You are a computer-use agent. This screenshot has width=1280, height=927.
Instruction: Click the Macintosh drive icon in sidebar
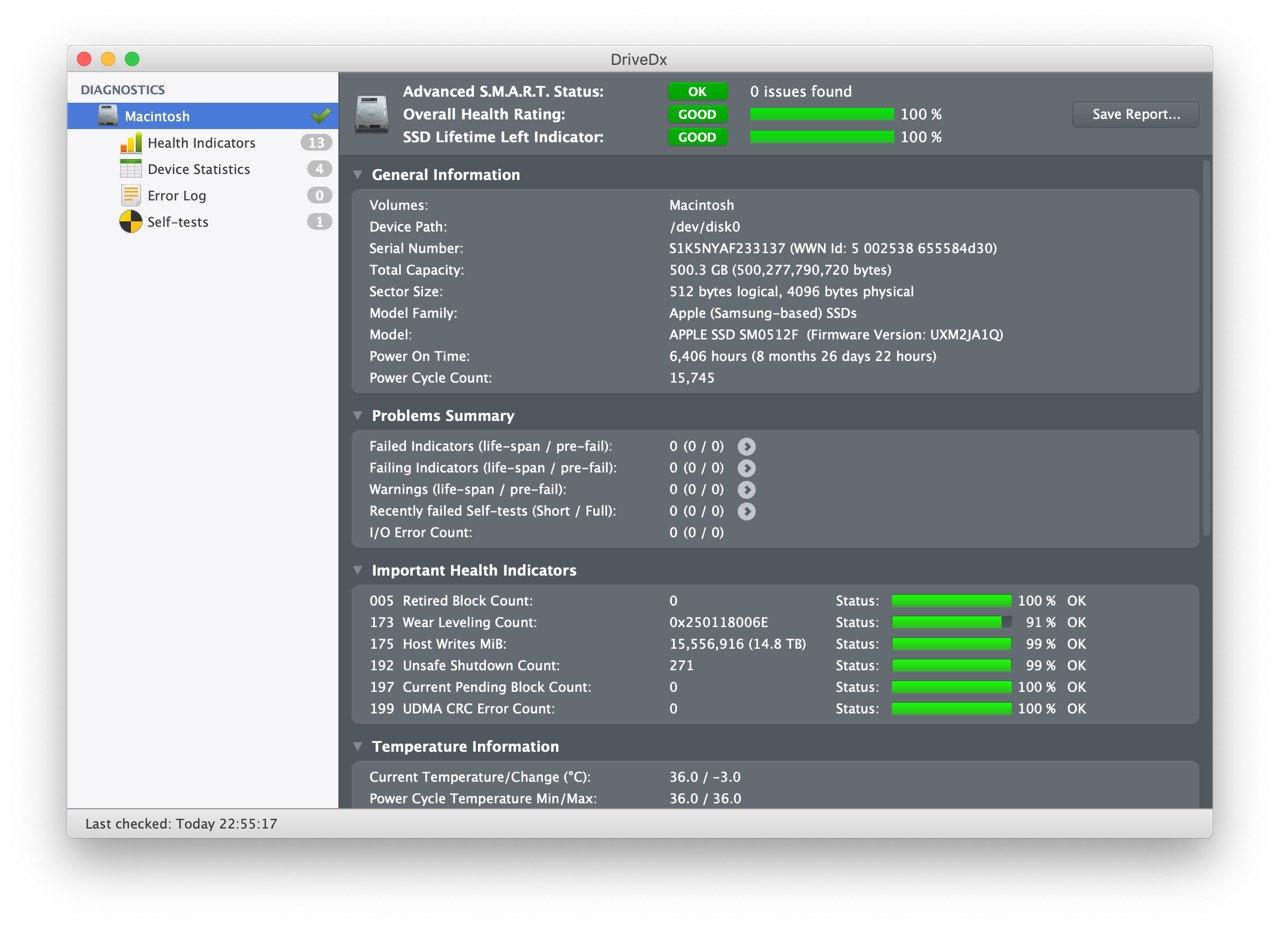(x=108, y=117)
